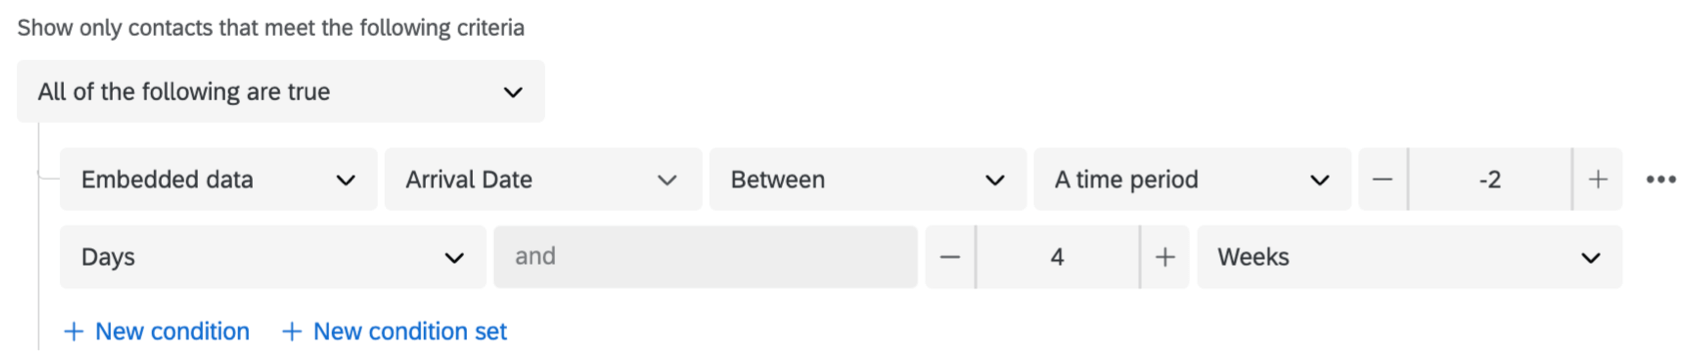
Task: Click the plus icon next to New condition
Action: pos(73,332)
